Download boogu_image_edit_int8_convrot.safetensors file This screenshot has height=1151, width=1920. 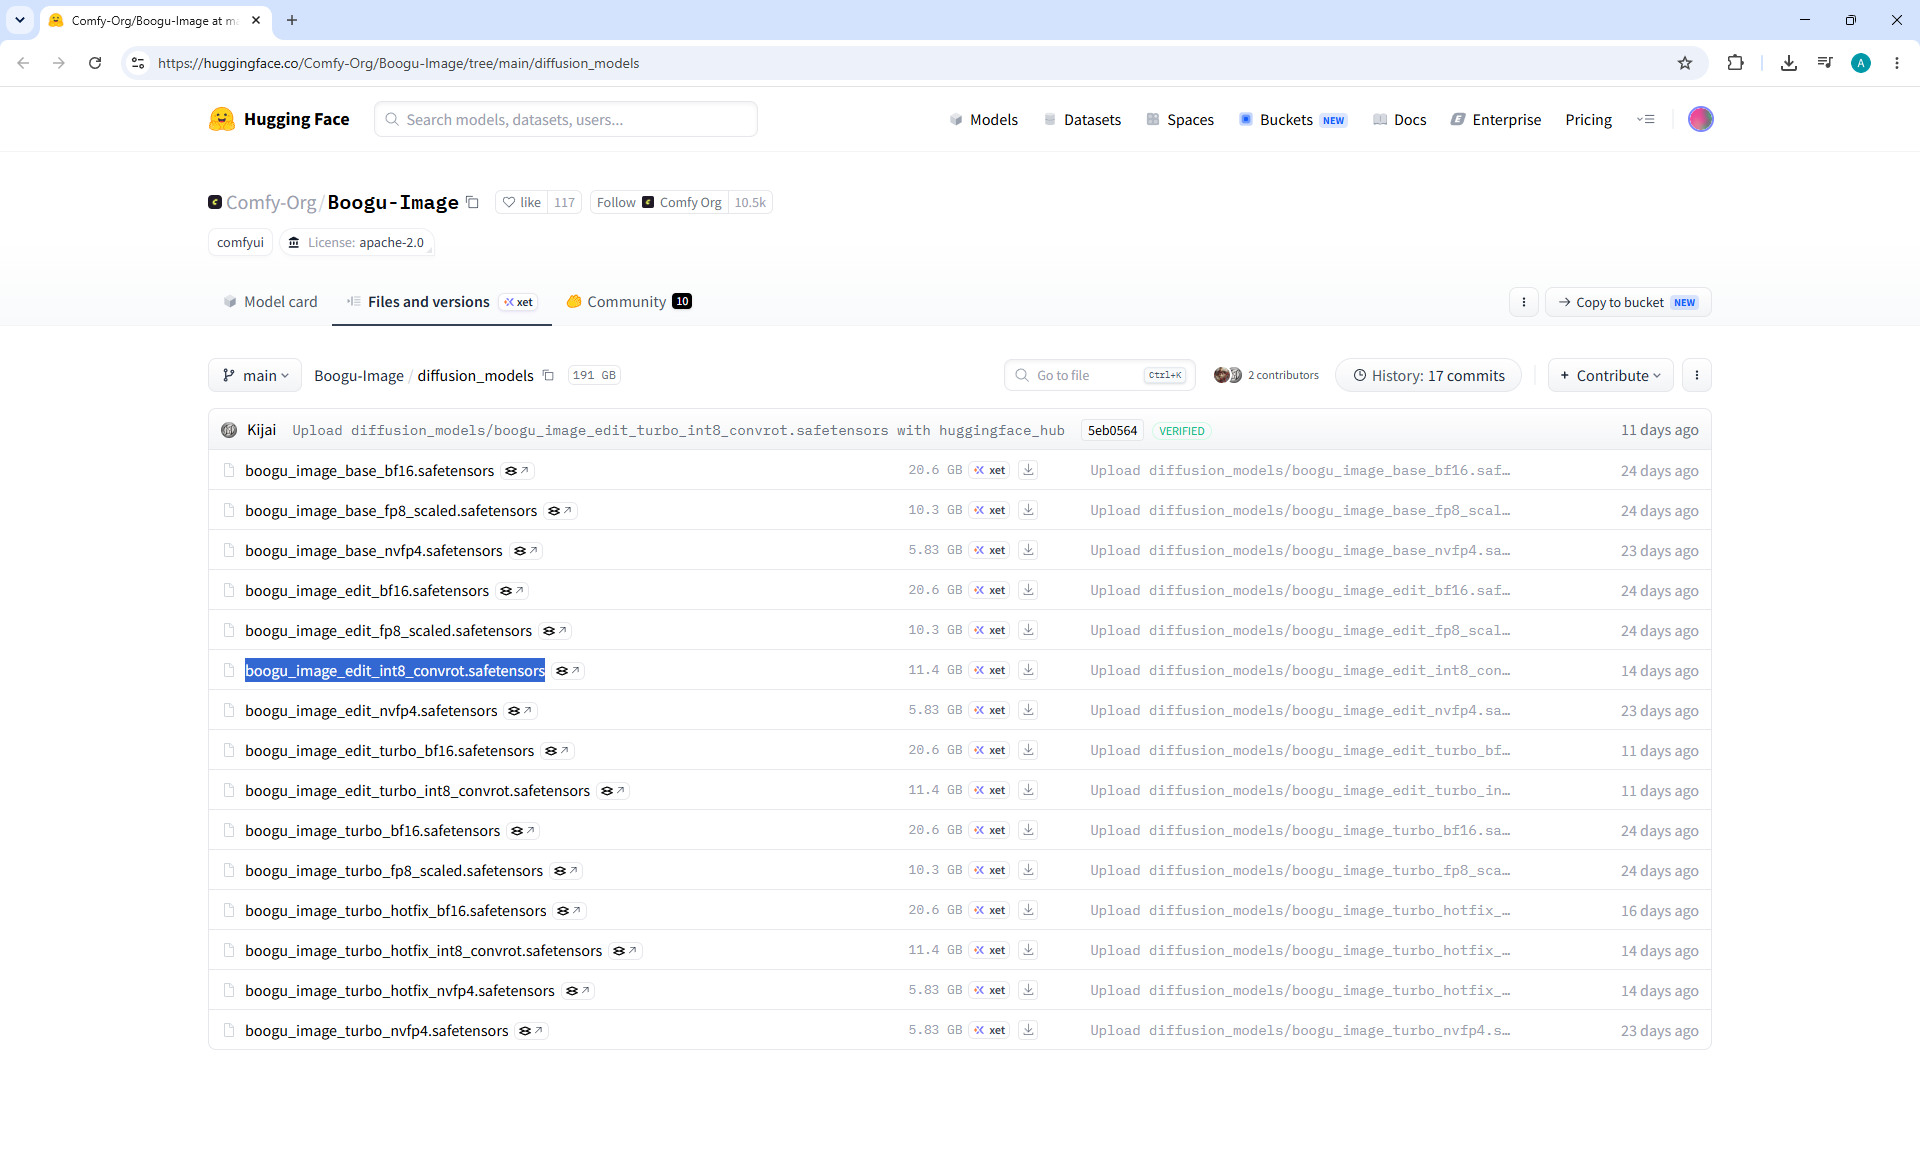[1028, 670]
